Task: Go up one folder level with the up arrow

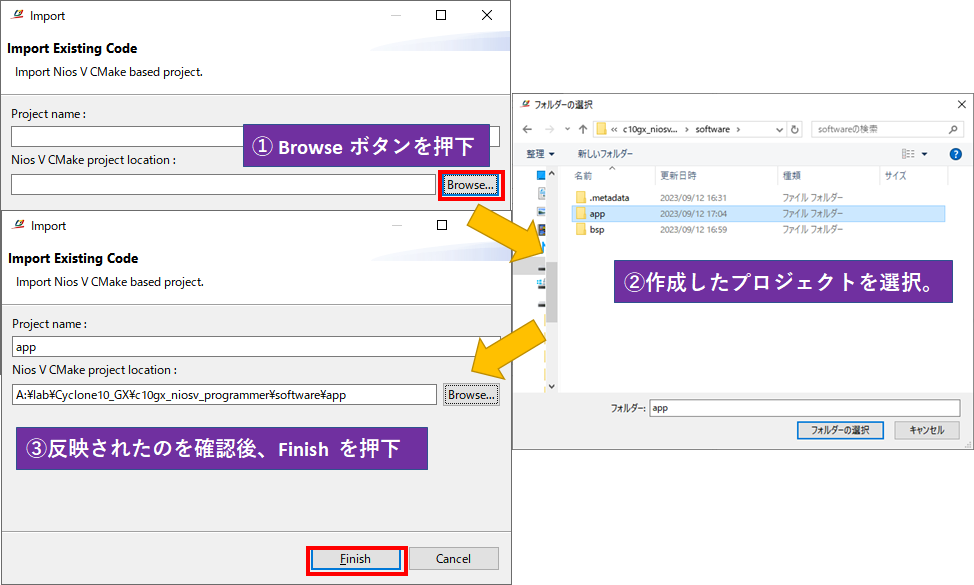Action: click(583, 129)
